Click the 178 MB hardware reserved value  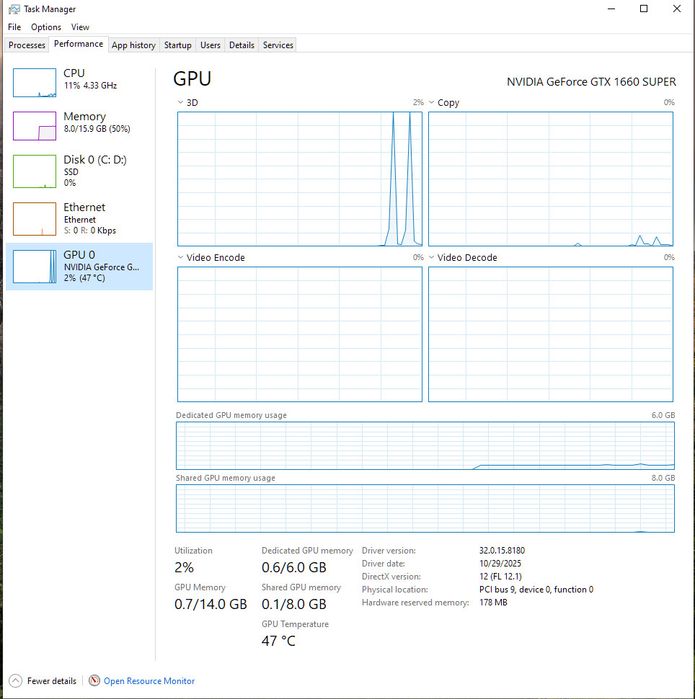493,602
